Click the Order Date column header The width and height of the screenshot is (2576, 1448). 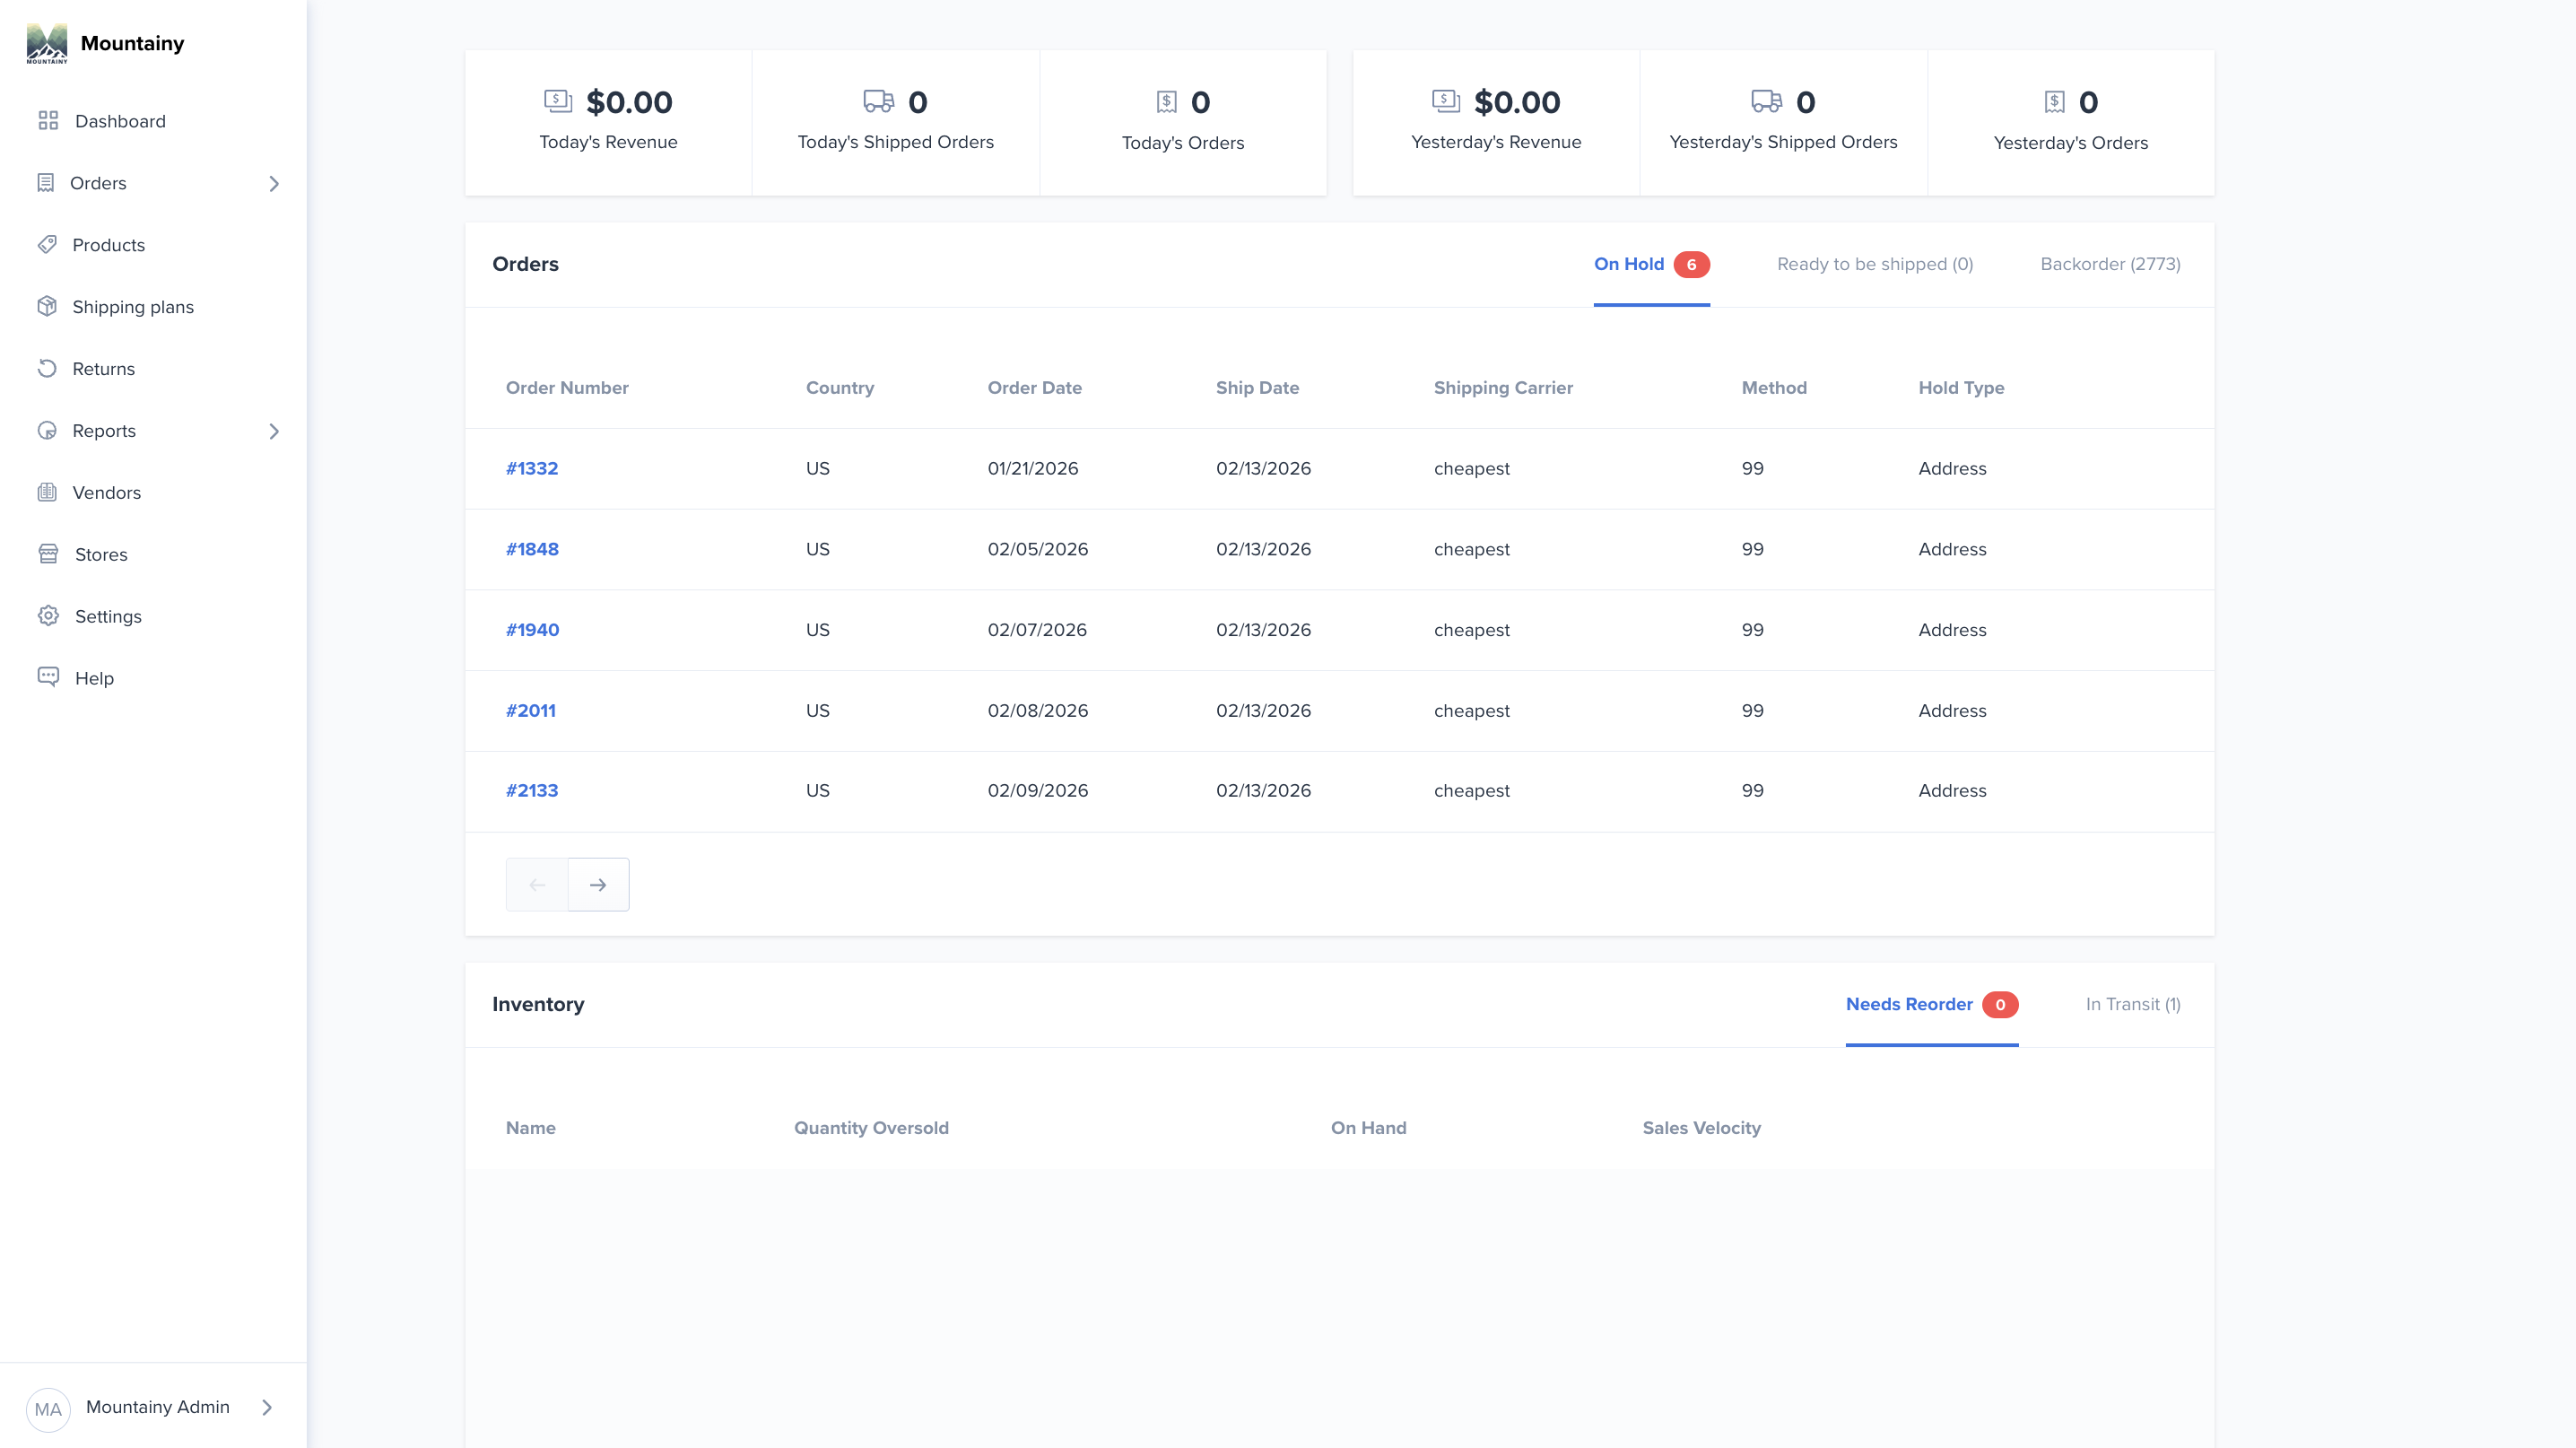1034,388
